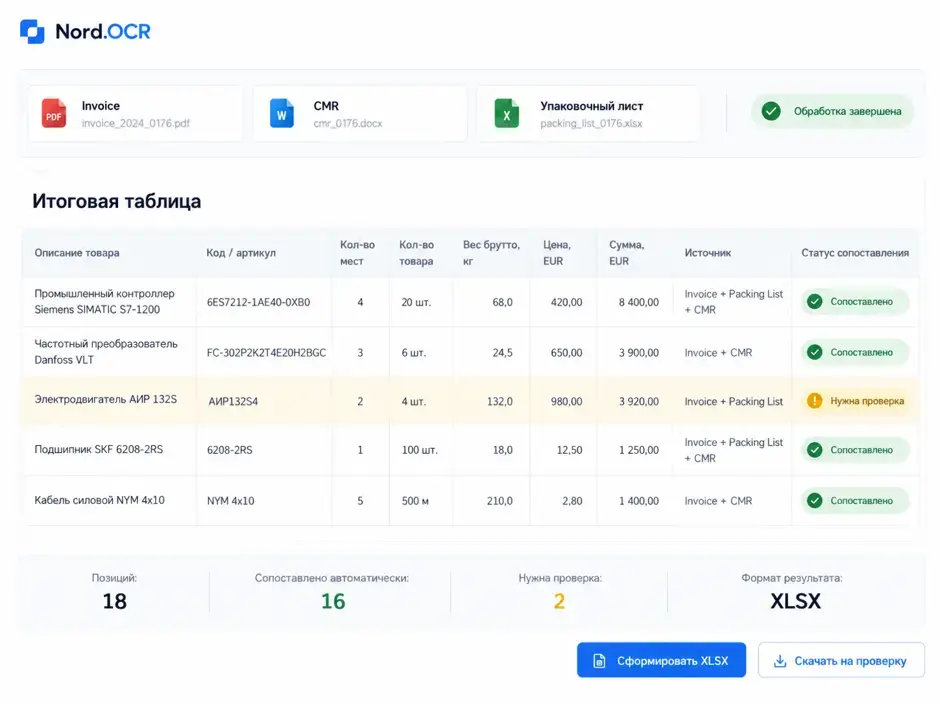Click the Нужна проверка status label
This screenshot has height=704, width=940.
pyautogui.click(x=867, y=401)
